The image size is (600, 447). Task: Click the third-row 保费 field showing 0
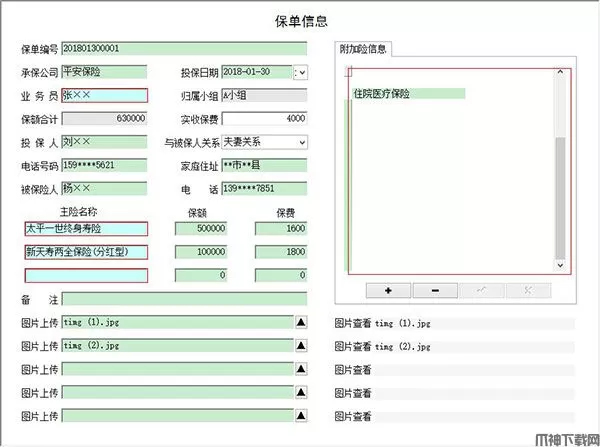click(x=281, y=276)
